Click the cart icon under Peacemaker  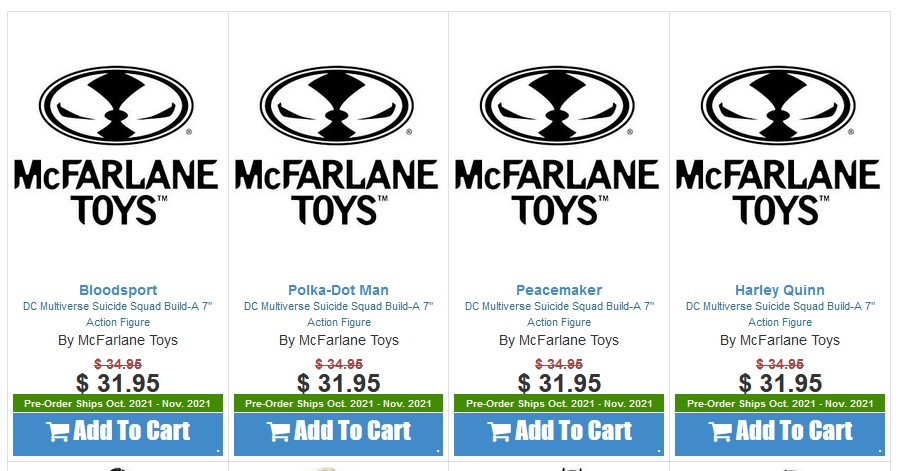coord(499,432)
